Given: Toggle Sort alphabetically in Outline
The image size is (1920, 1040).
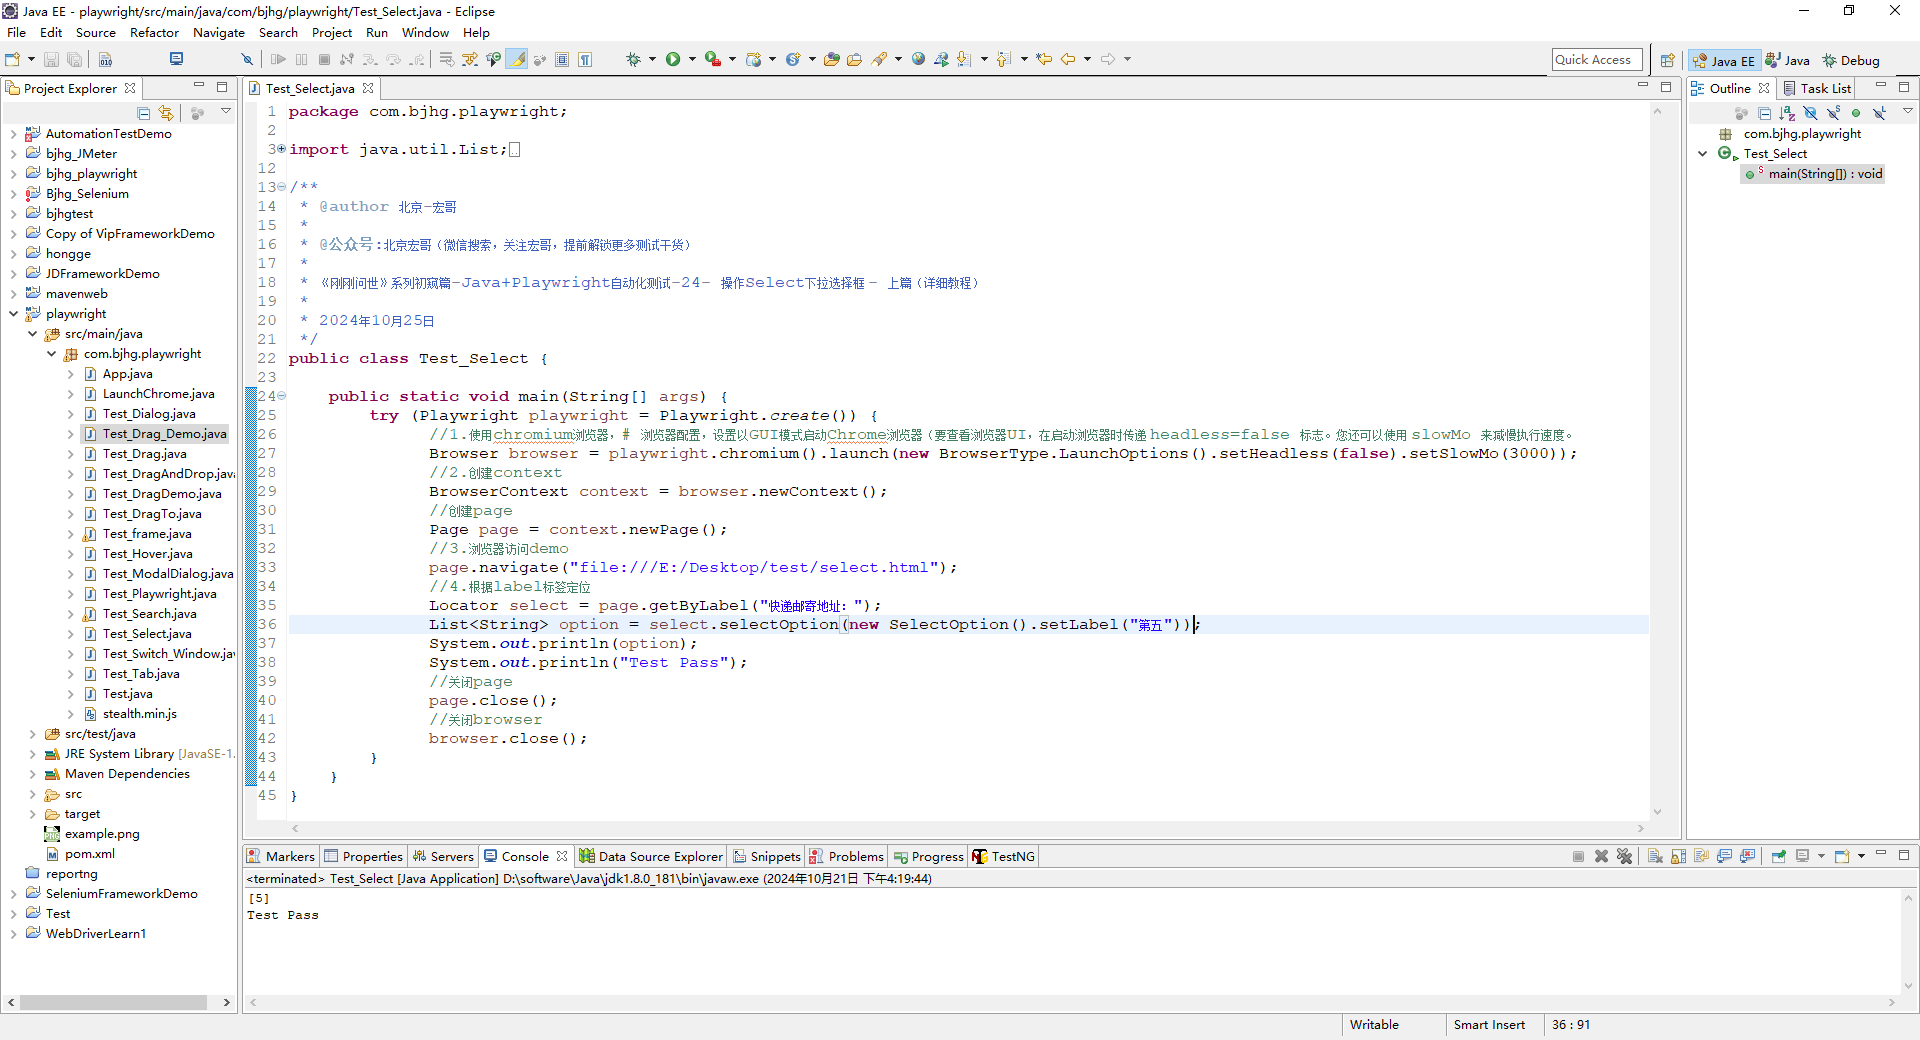Looking at the screenshot, I should 1787,113.
